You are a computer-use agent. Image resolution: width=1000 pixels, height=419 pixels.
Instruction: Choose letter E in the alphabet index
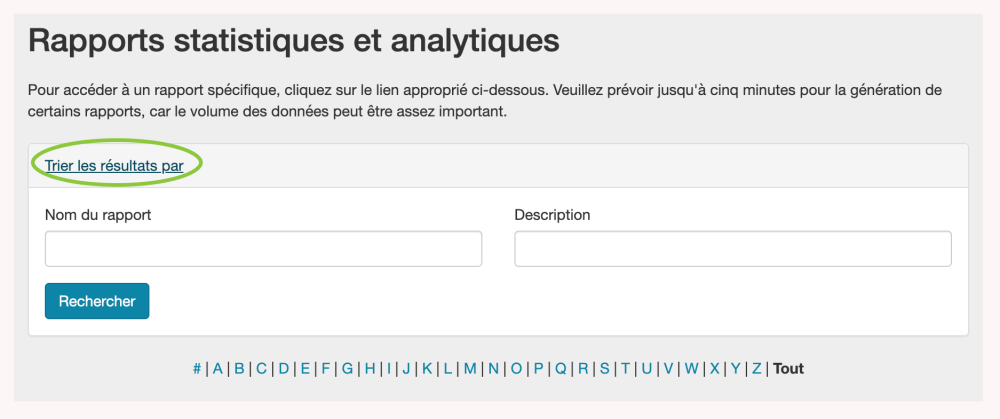305,368
